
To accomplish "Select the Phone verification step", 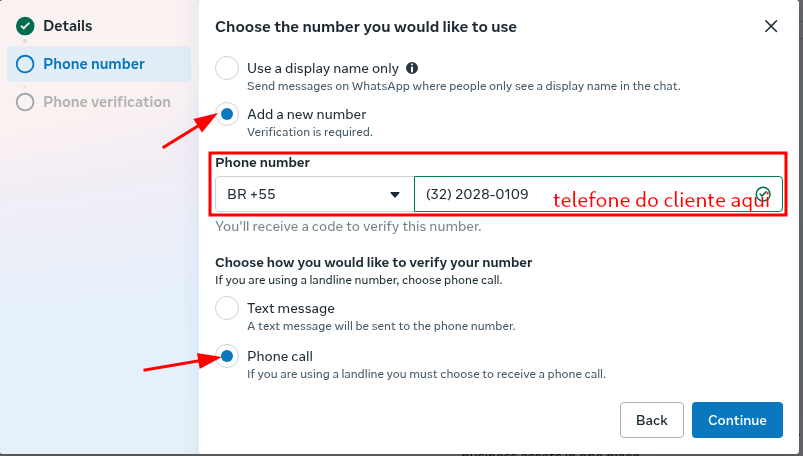I will [x=107, y=102].
